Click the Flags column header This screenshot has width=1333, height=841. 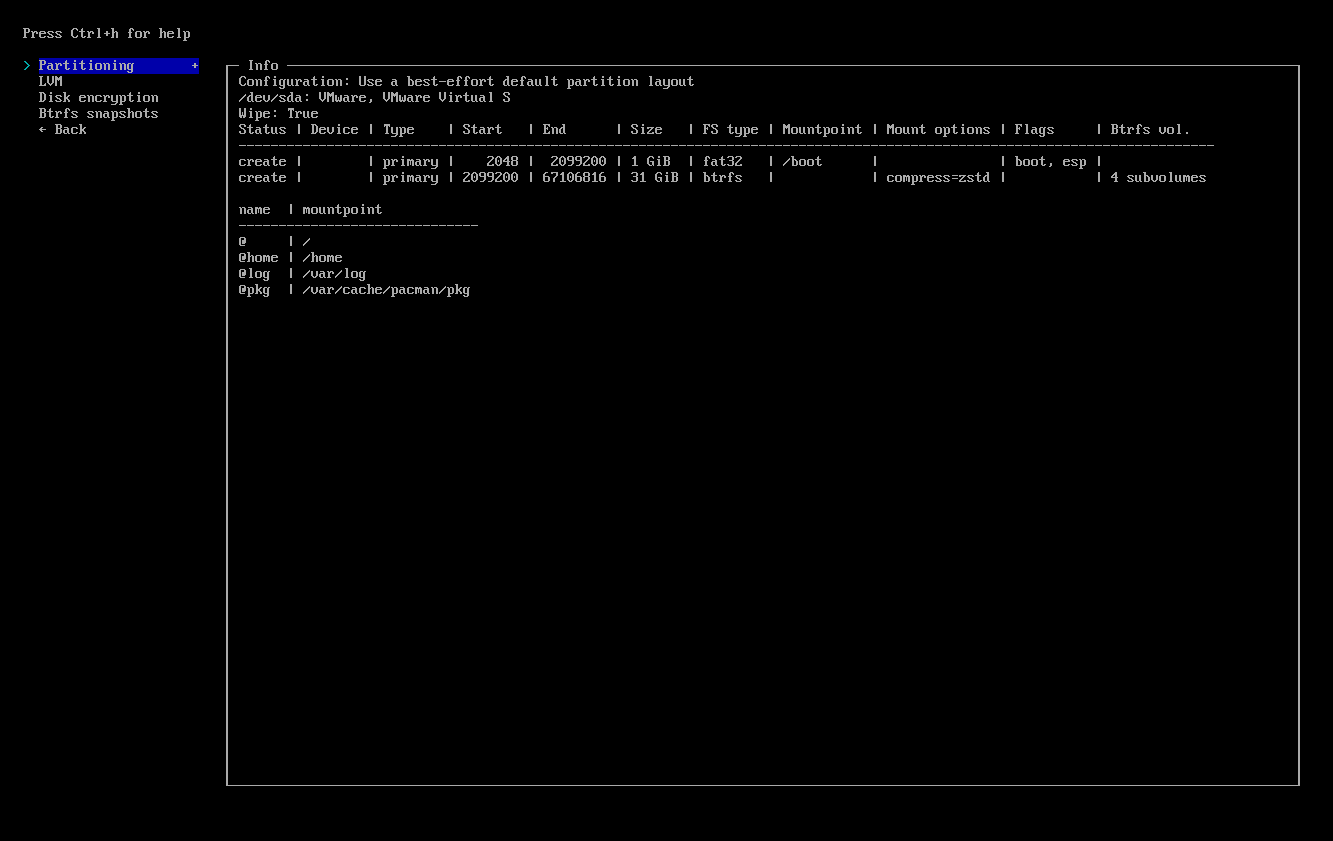(1034, 129)
